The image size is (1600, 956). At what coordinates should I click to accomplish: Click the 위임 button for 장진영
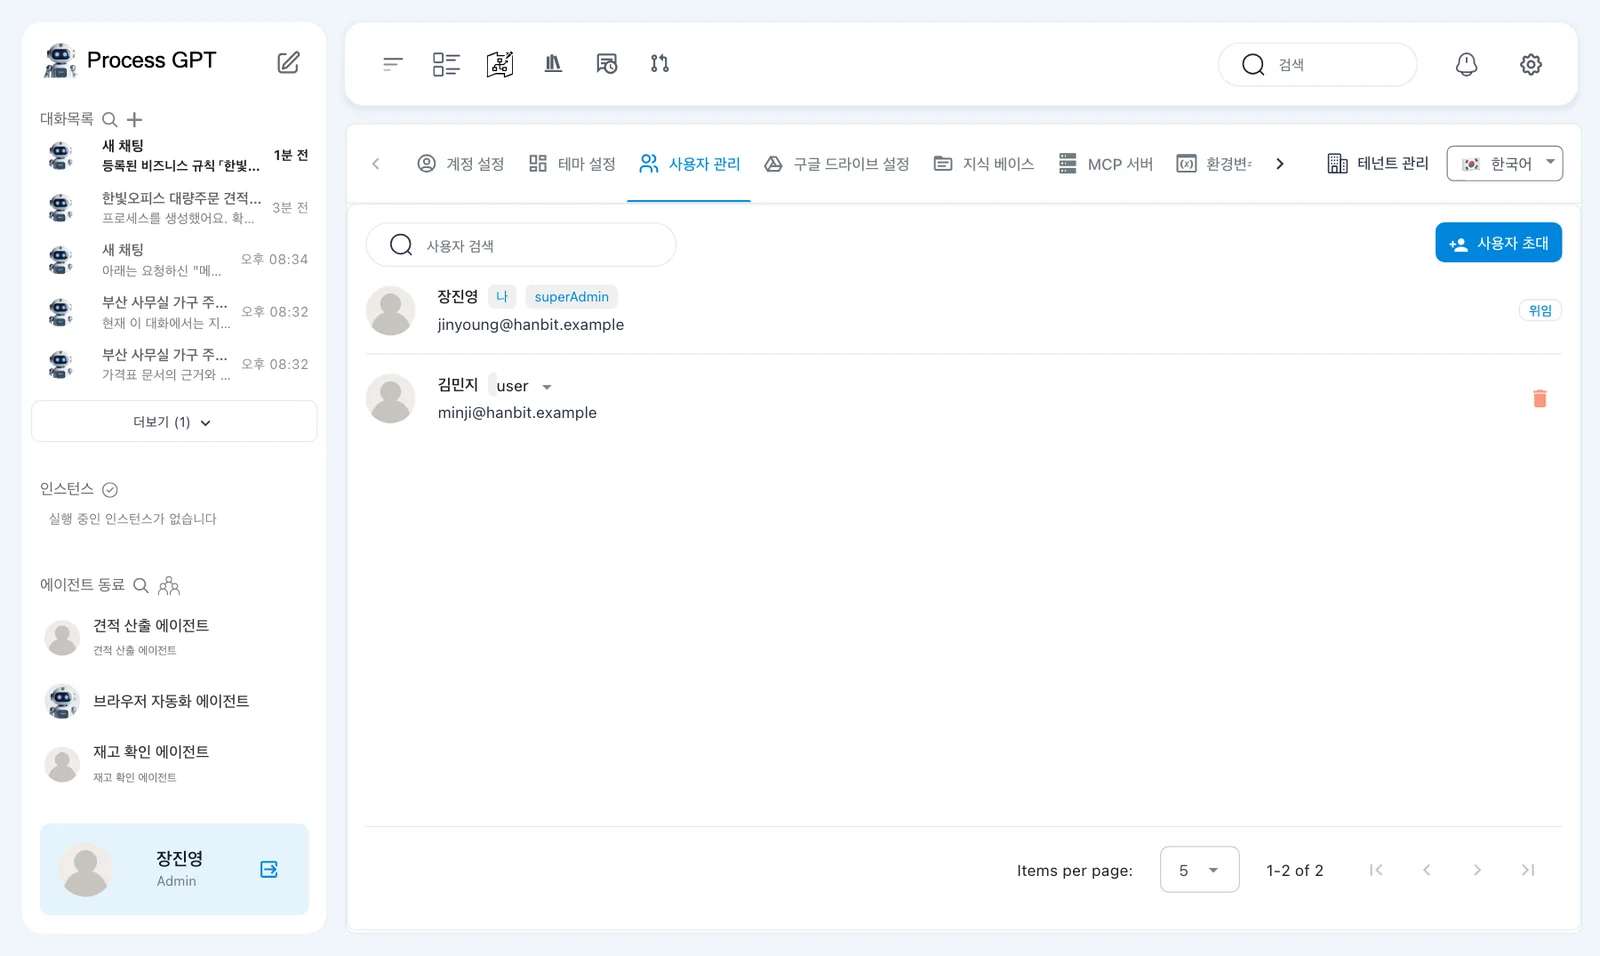[x=1540, y=311]
